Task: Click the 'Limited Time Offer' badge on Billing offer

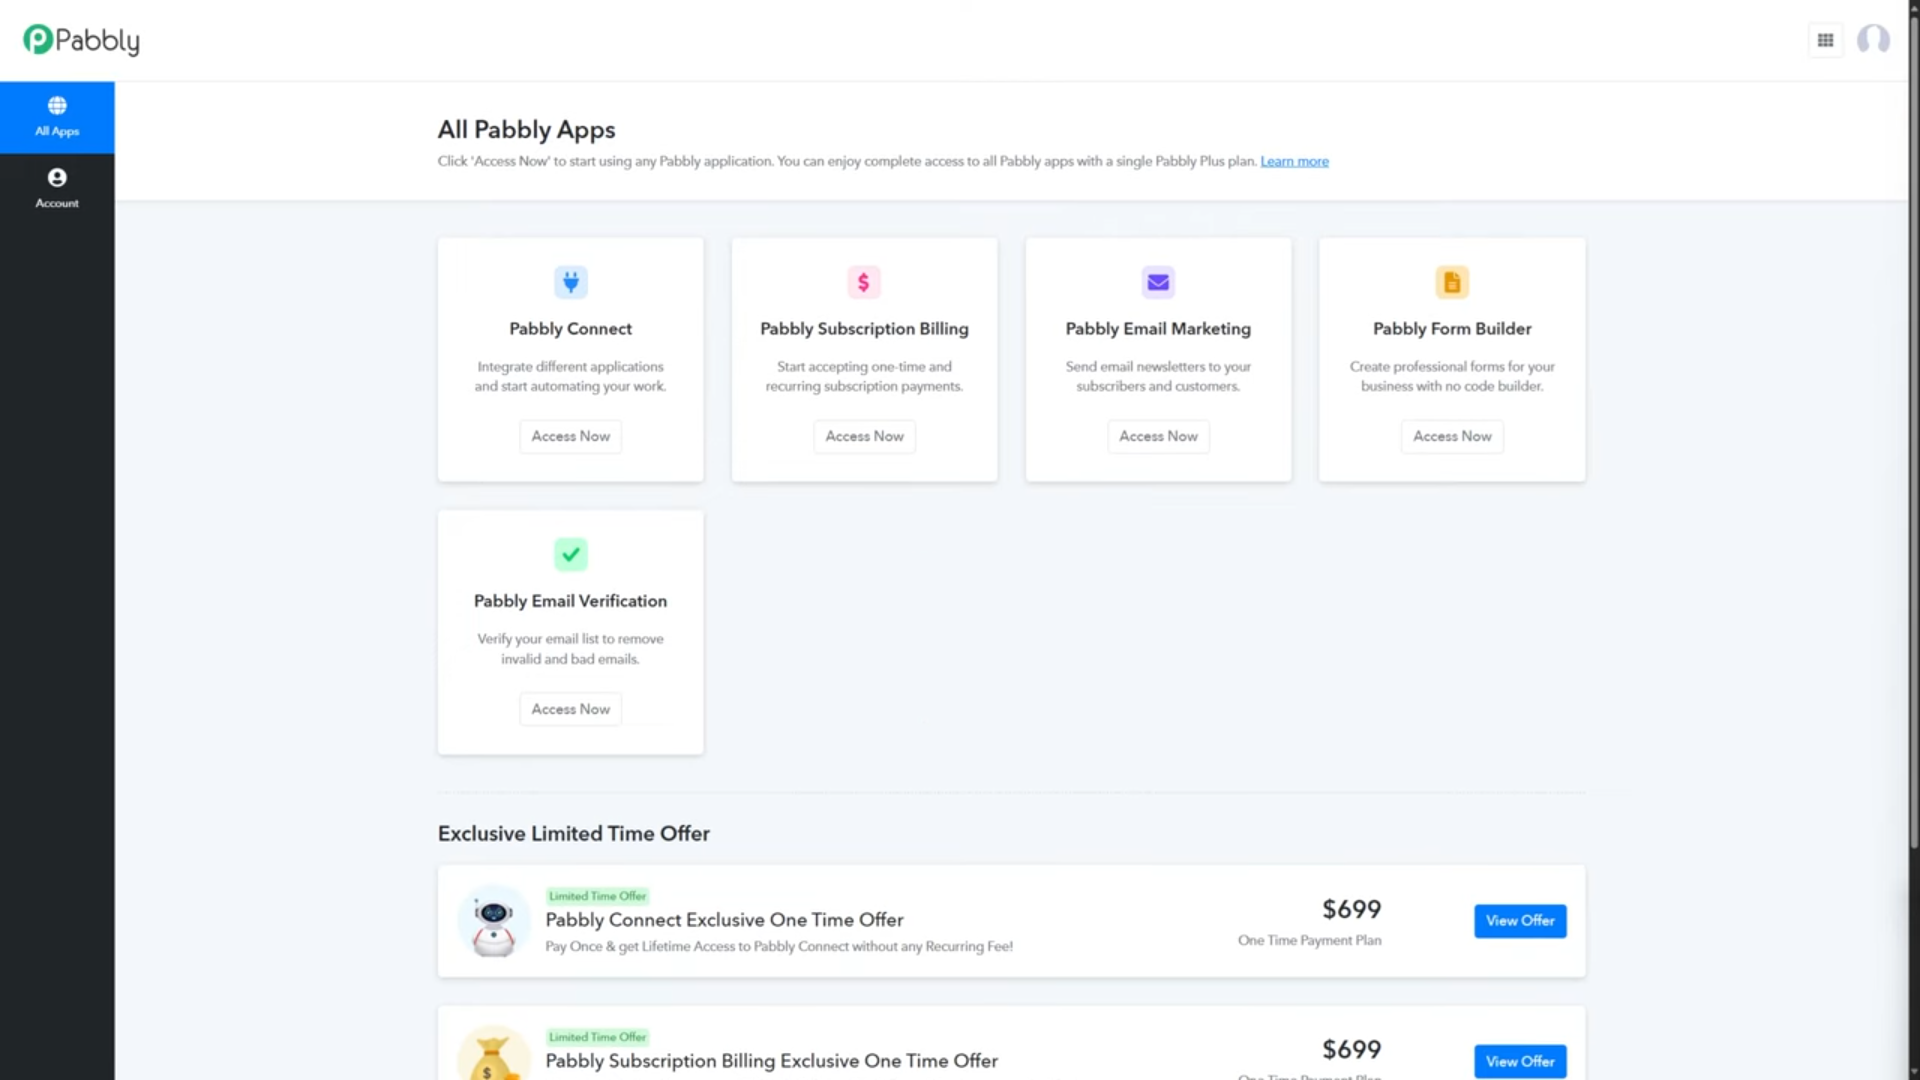Action: (597, 1037)
